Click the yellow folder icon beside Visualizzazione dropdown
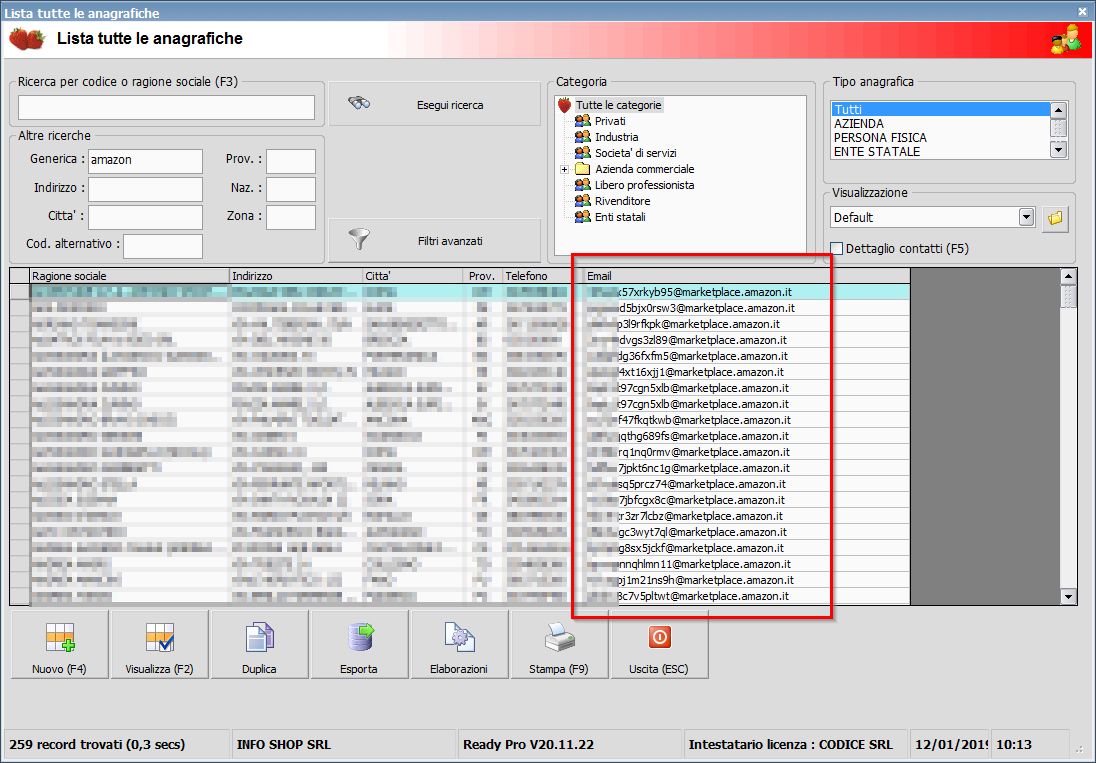The width and height of the screenshot is (1096, 763). click(x=1055, y=218)
